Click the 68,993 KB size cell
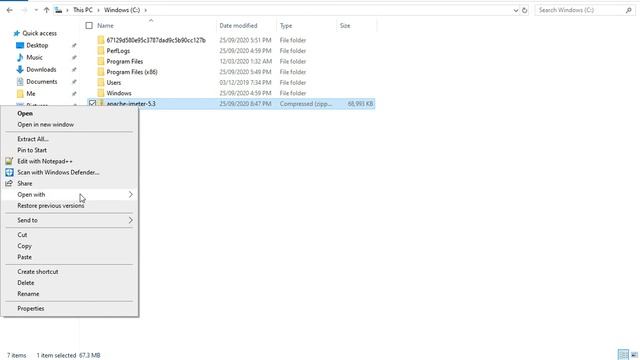640x360 pixels. [360, 104]
